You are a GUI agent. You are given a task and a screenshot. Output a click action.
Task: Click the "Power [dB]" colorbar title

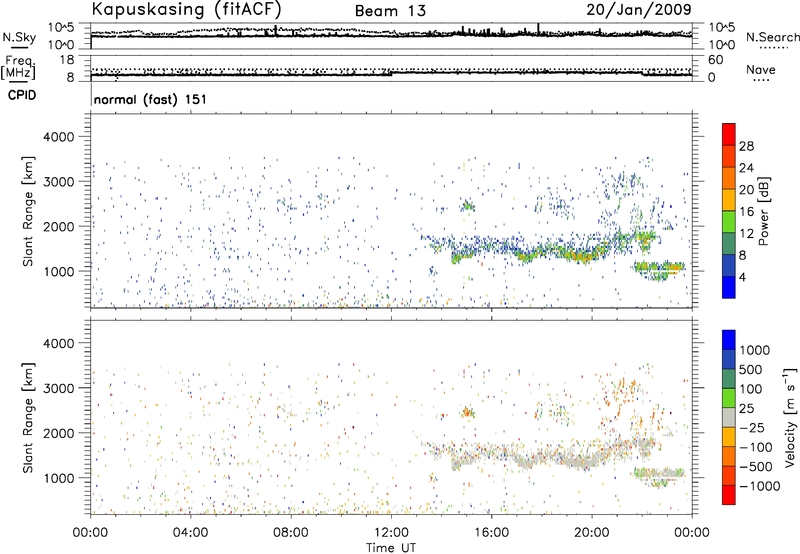763,211
